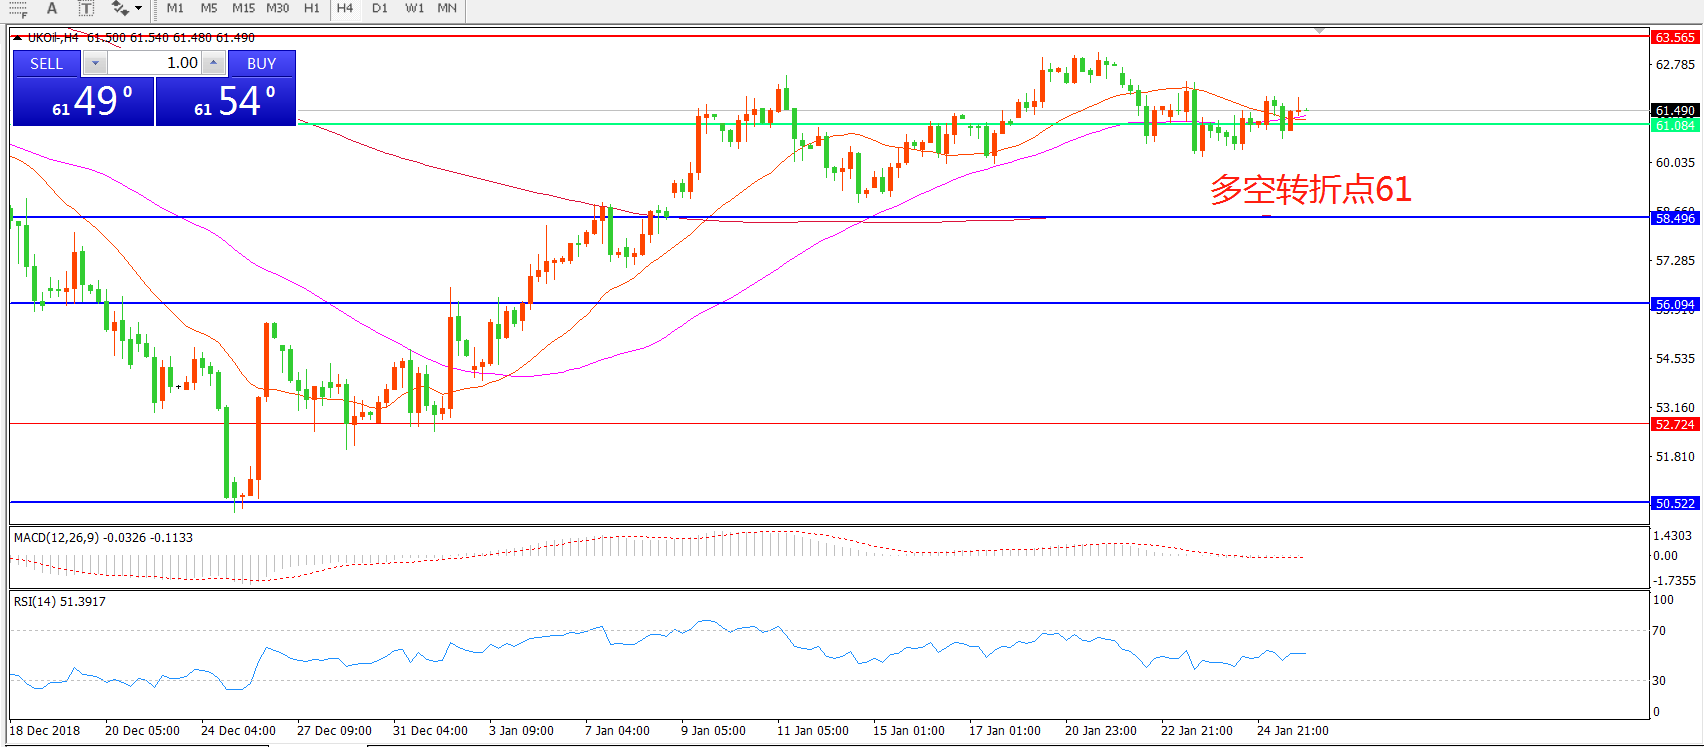
Task: Select the D1 timeframe
Action: tap(380, 8)
